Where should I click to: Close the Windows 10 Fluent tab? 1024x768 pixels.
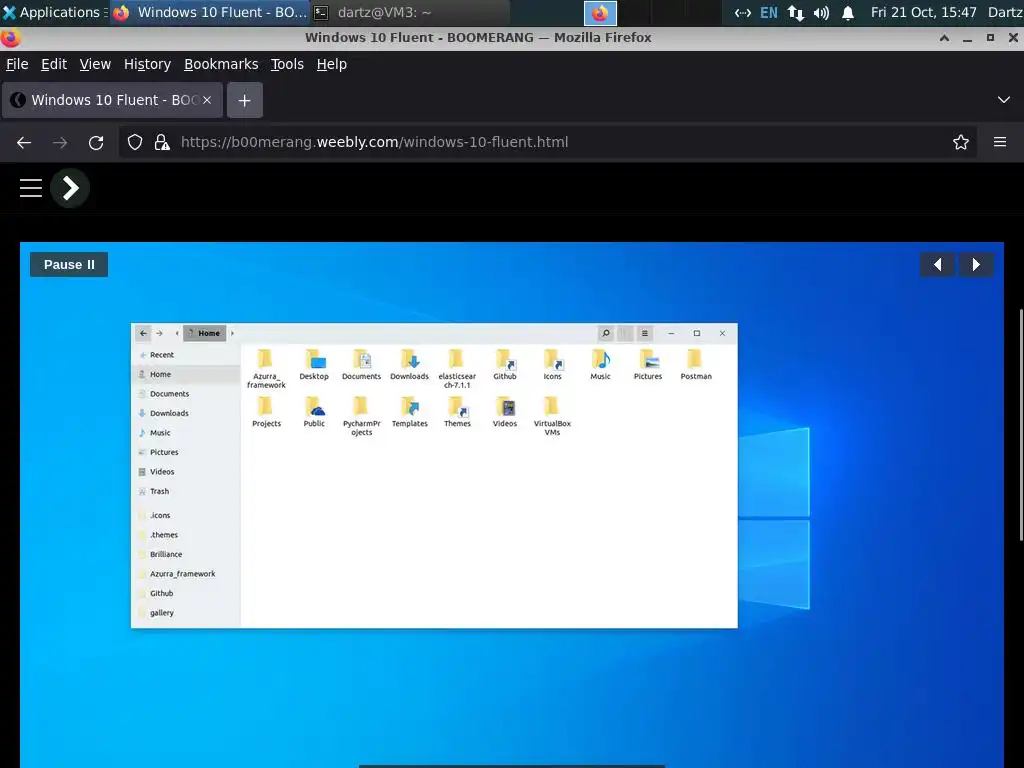click(207, 100)
